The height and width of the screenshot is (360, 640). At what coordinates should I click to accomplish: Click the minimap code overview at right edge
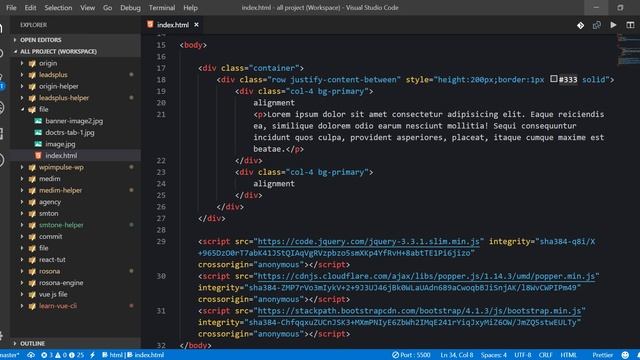click(x=628, y=50)
